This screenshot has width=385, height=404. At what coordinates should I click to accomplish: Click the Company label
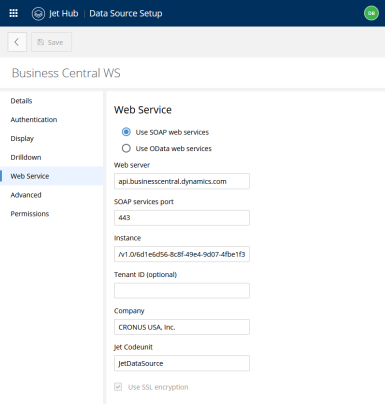(x=129, y=311)
